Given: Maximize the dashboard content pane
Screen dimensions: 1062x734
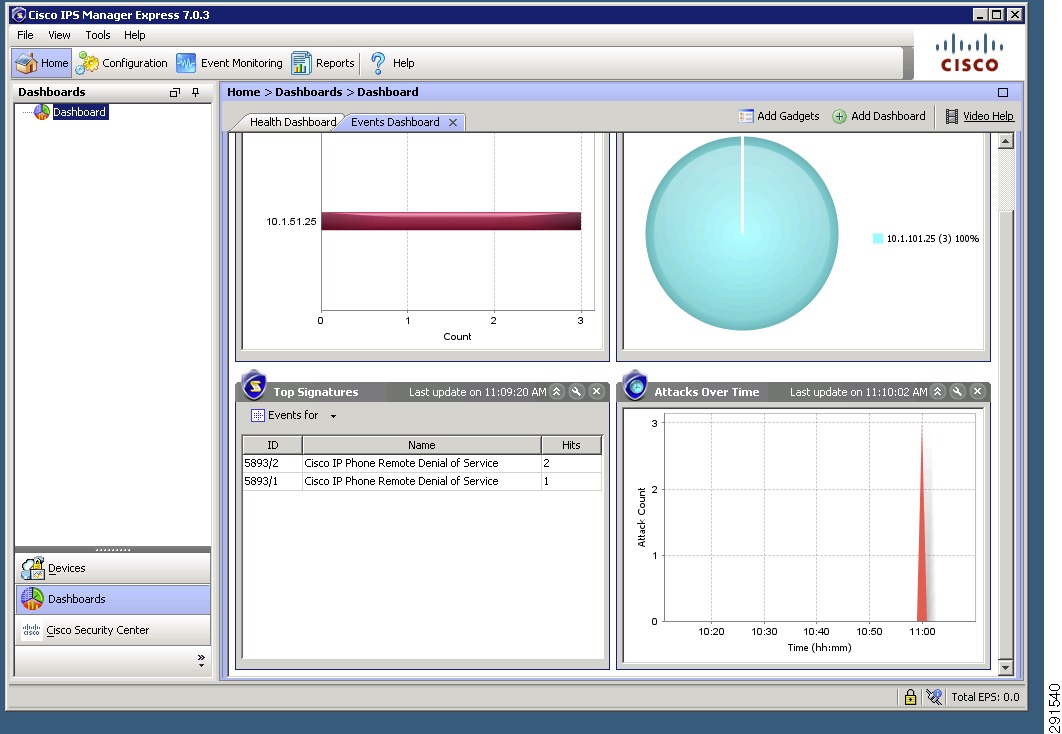Looking at the screenshot, I should coord(1003,93).
